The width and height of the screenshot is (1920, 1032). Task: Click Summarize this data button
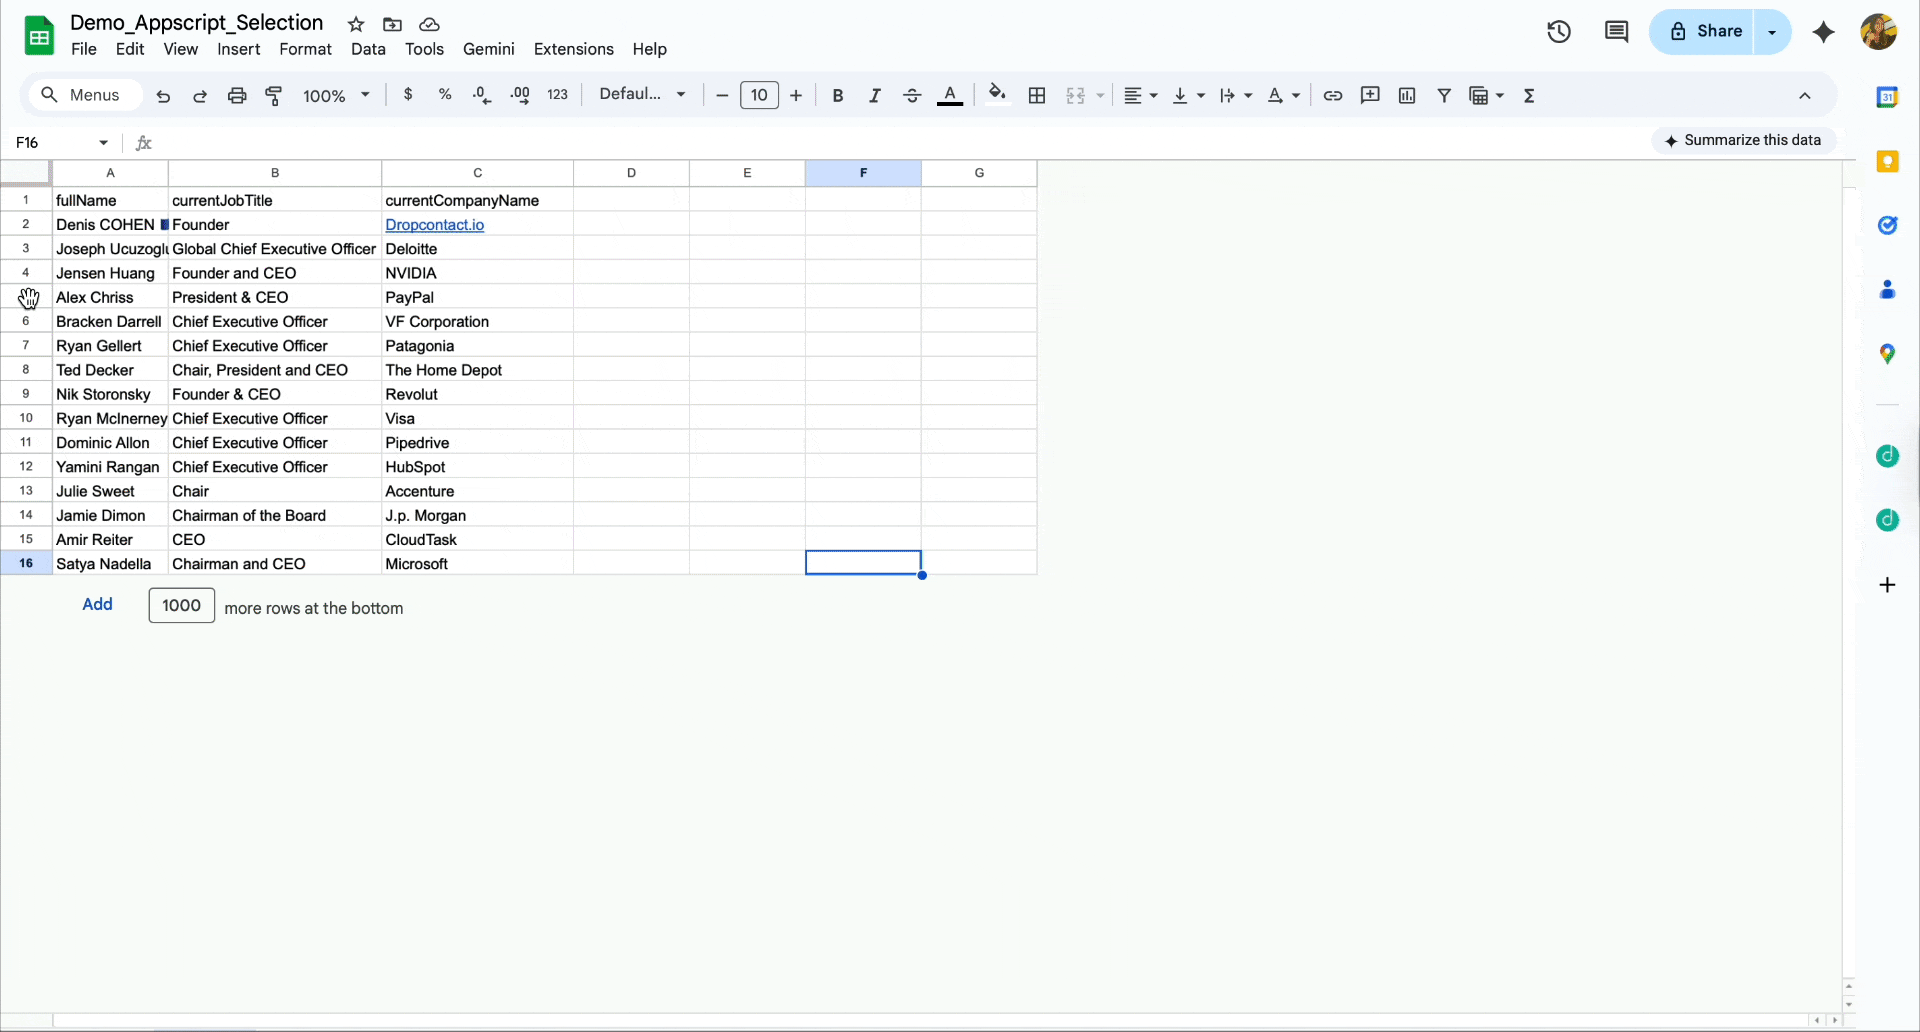point(1743,141)
